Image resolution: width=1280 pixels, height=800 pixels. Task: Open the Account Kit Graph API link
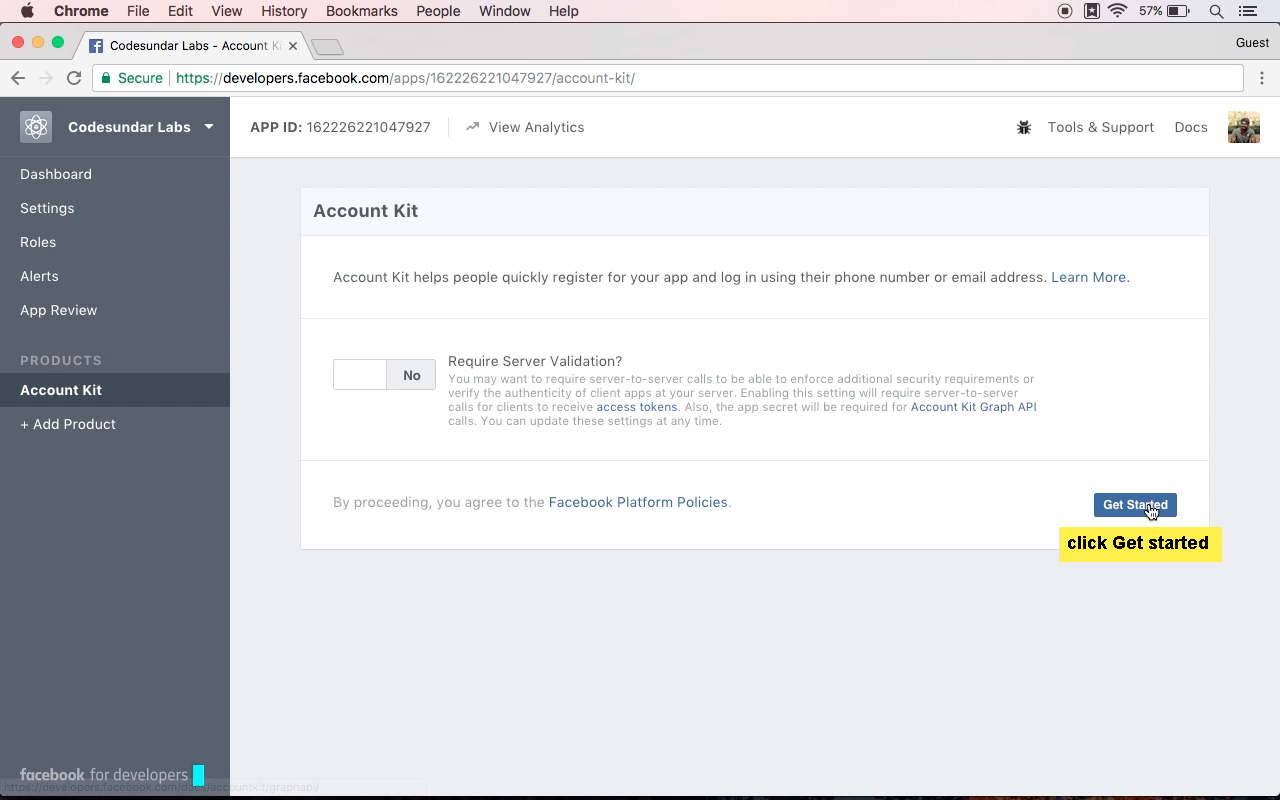[x=973, y=407]
